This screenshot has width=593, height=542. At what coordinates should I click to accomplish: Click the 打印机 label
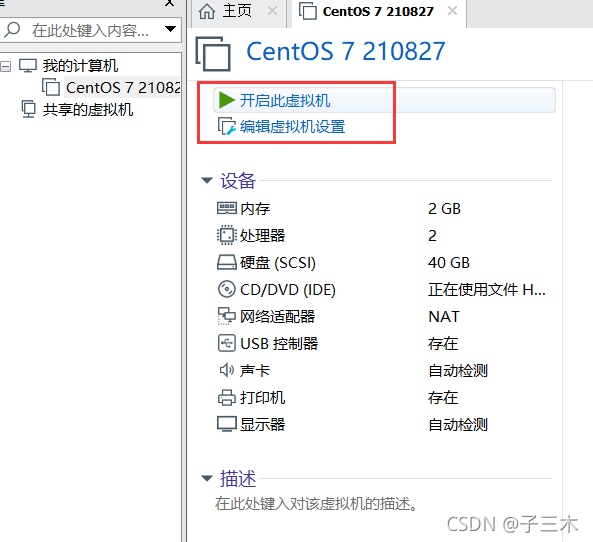(x=262, y=398)
